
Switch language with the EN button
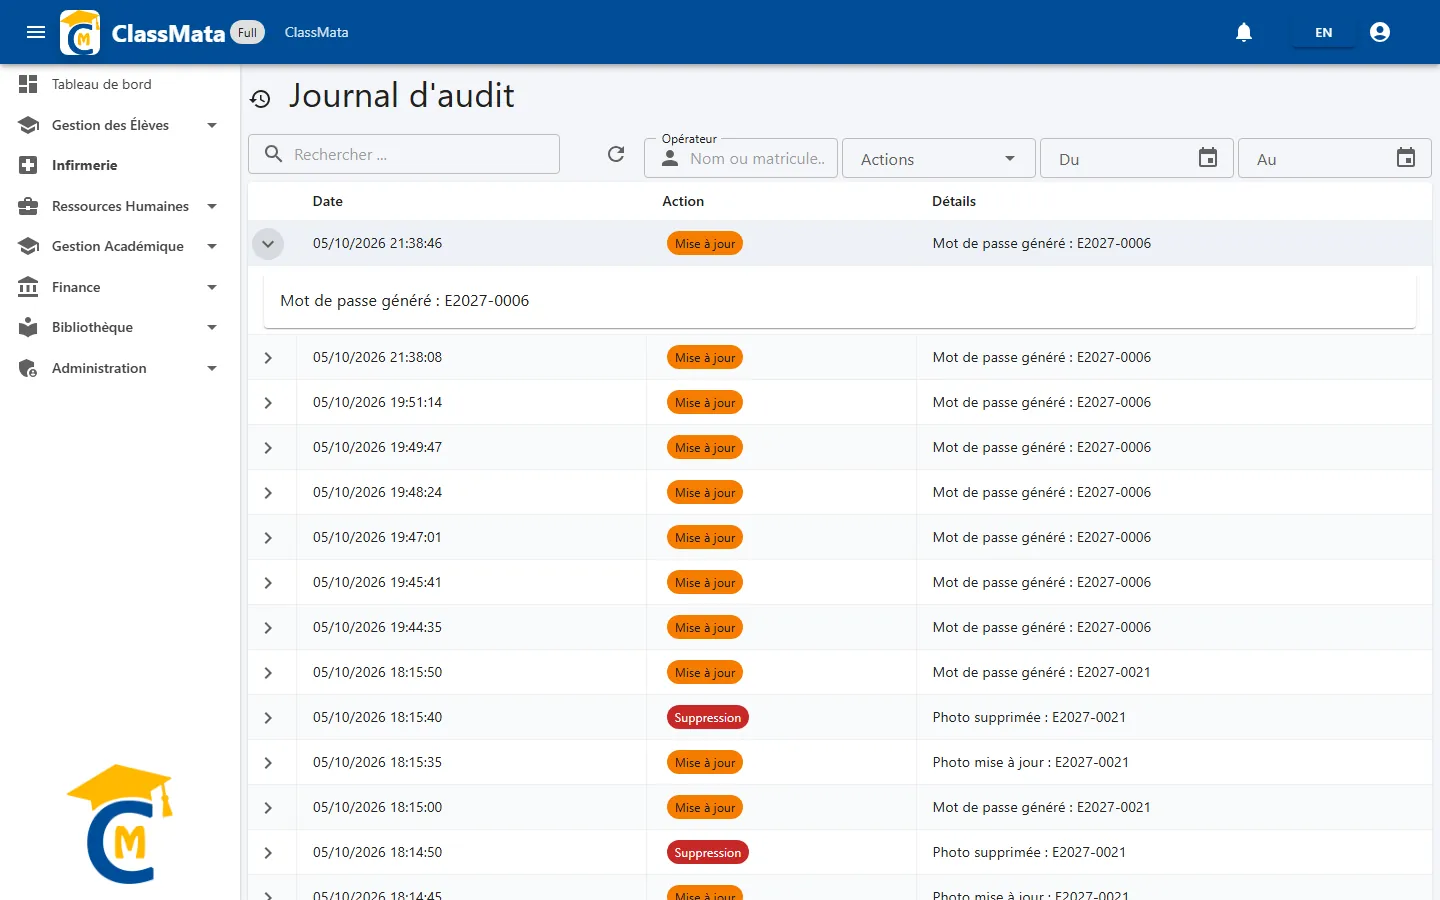[1323, 32]
